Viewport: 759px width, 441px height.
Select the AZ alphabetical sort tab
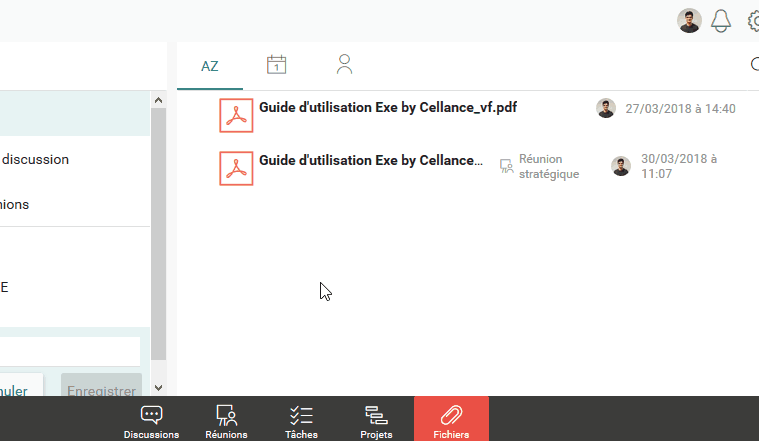pyautogui.click(x=210, y=66)
